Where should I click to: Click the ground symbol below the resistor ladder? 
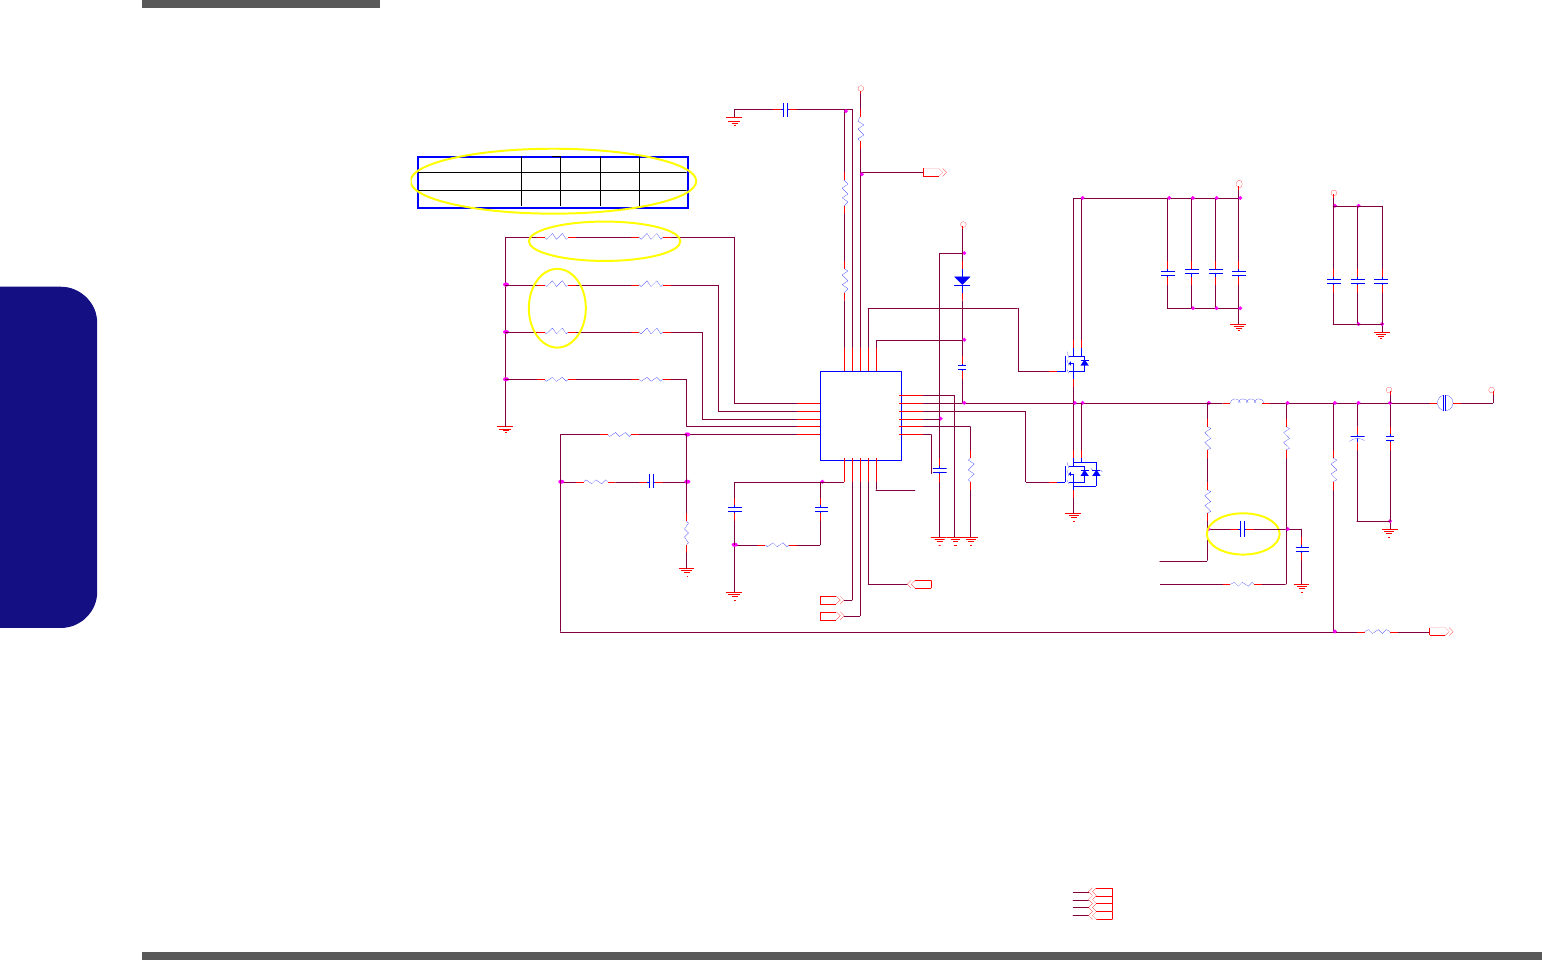click(x=506, y=429)
